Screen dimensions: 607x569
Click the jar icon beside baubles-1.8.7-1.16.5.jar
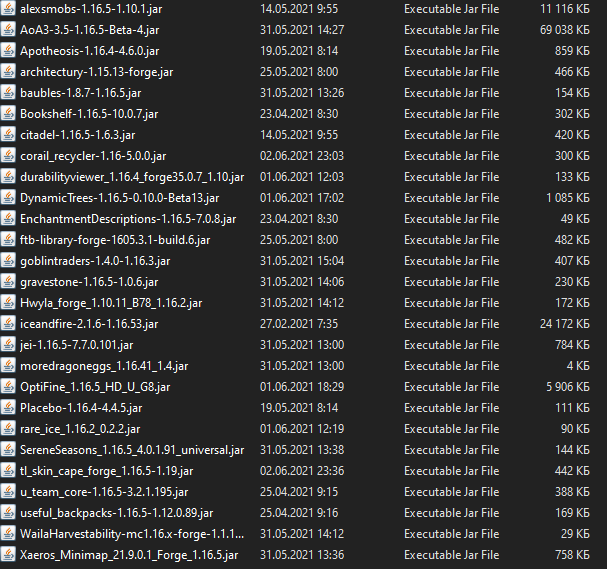pos(8,93)
